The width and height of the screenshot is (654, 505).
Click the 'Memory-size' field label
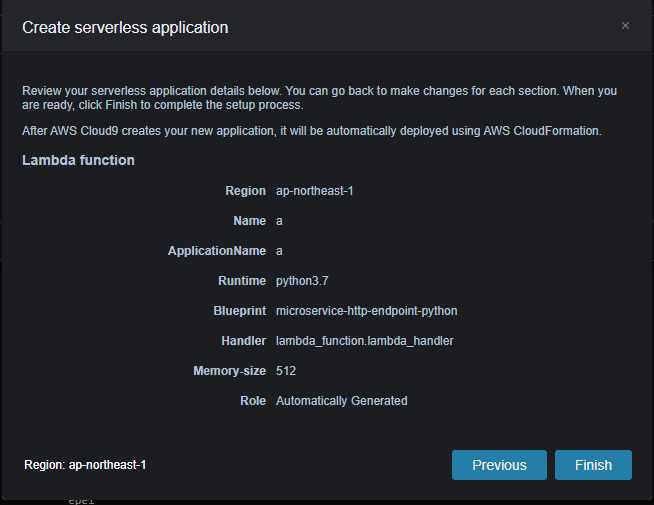coord(229,371)
